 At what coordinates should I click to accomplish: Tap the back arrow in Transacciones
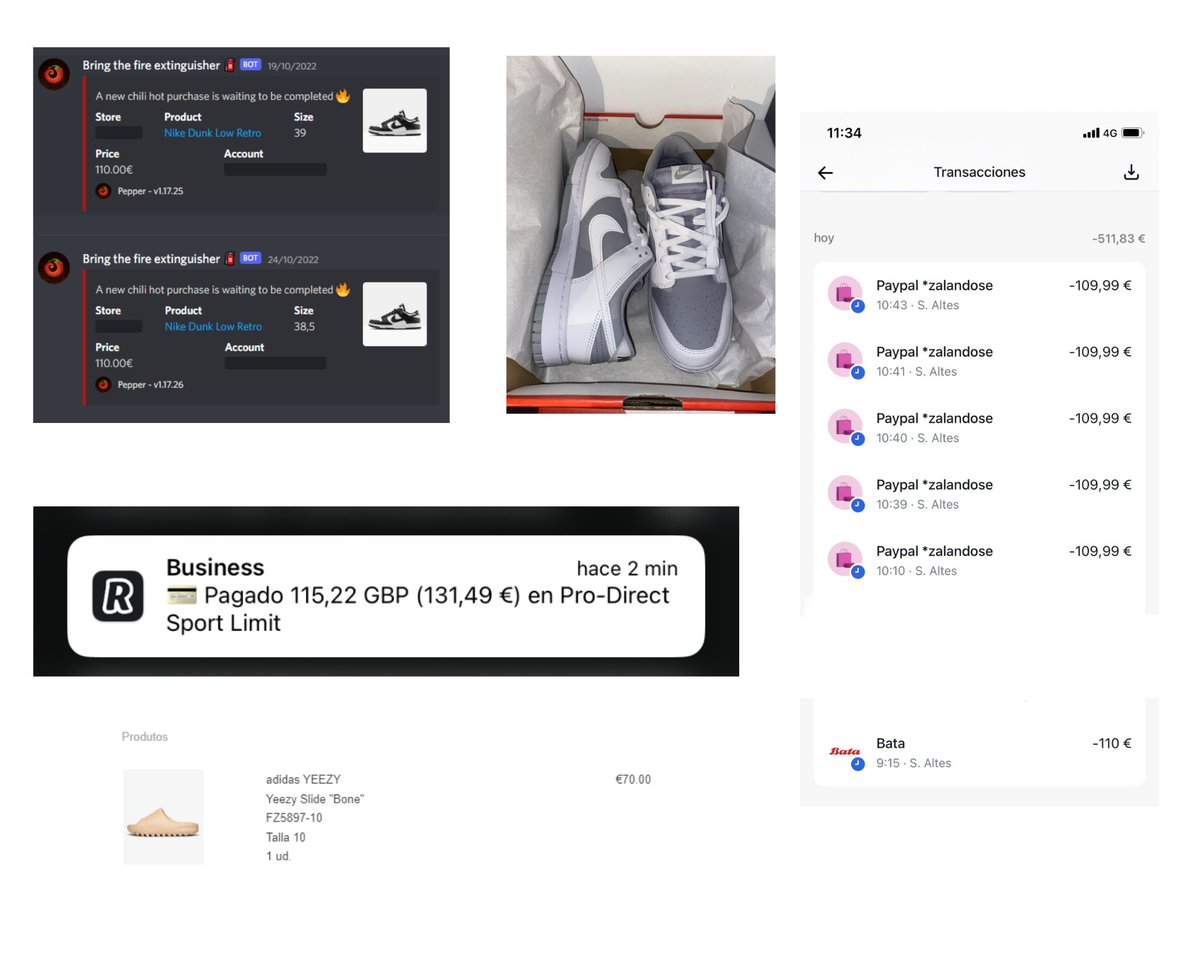click(825, 173)
